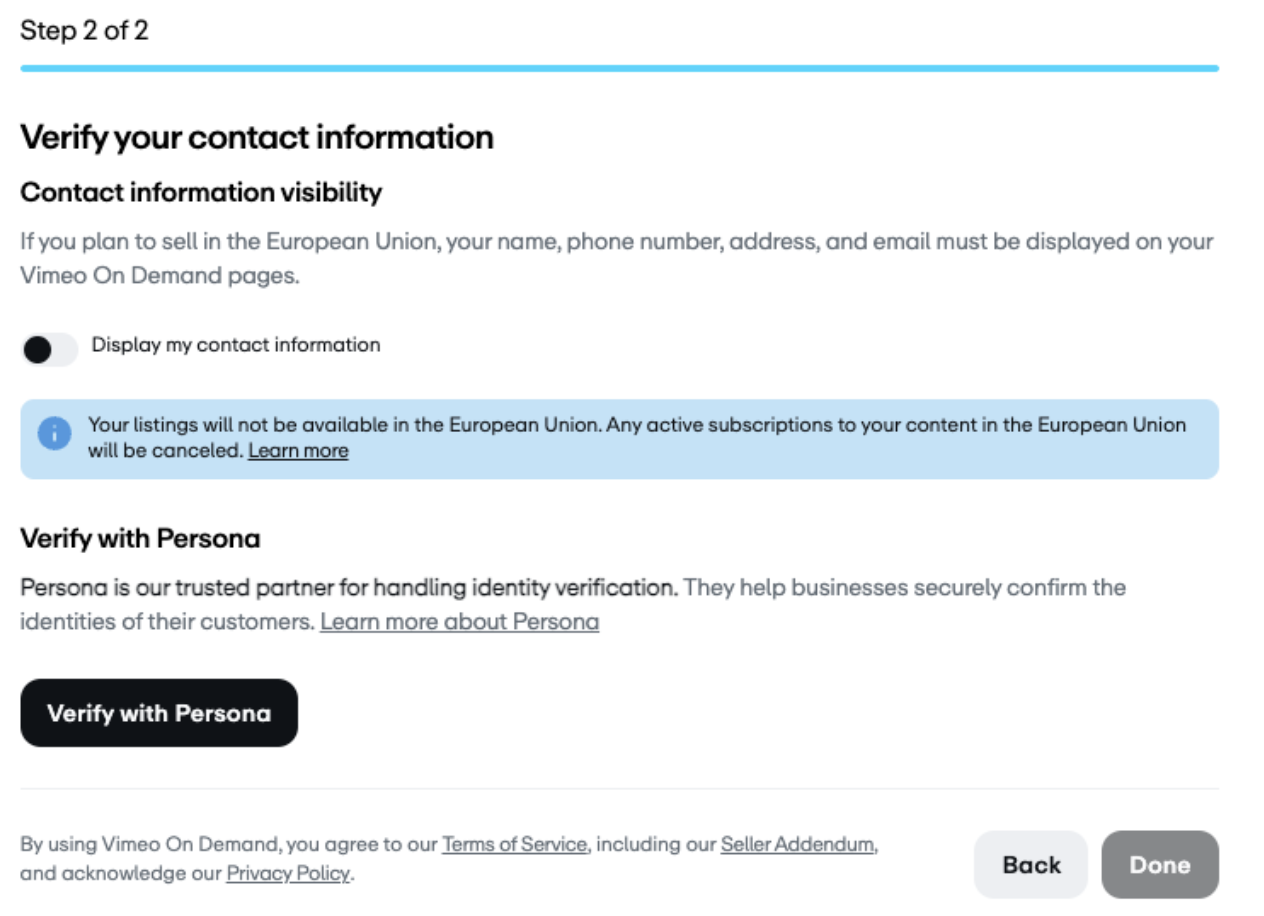Click the European Union selling requirements paragraph
The image size is (1264, 916).
(617, 259)
